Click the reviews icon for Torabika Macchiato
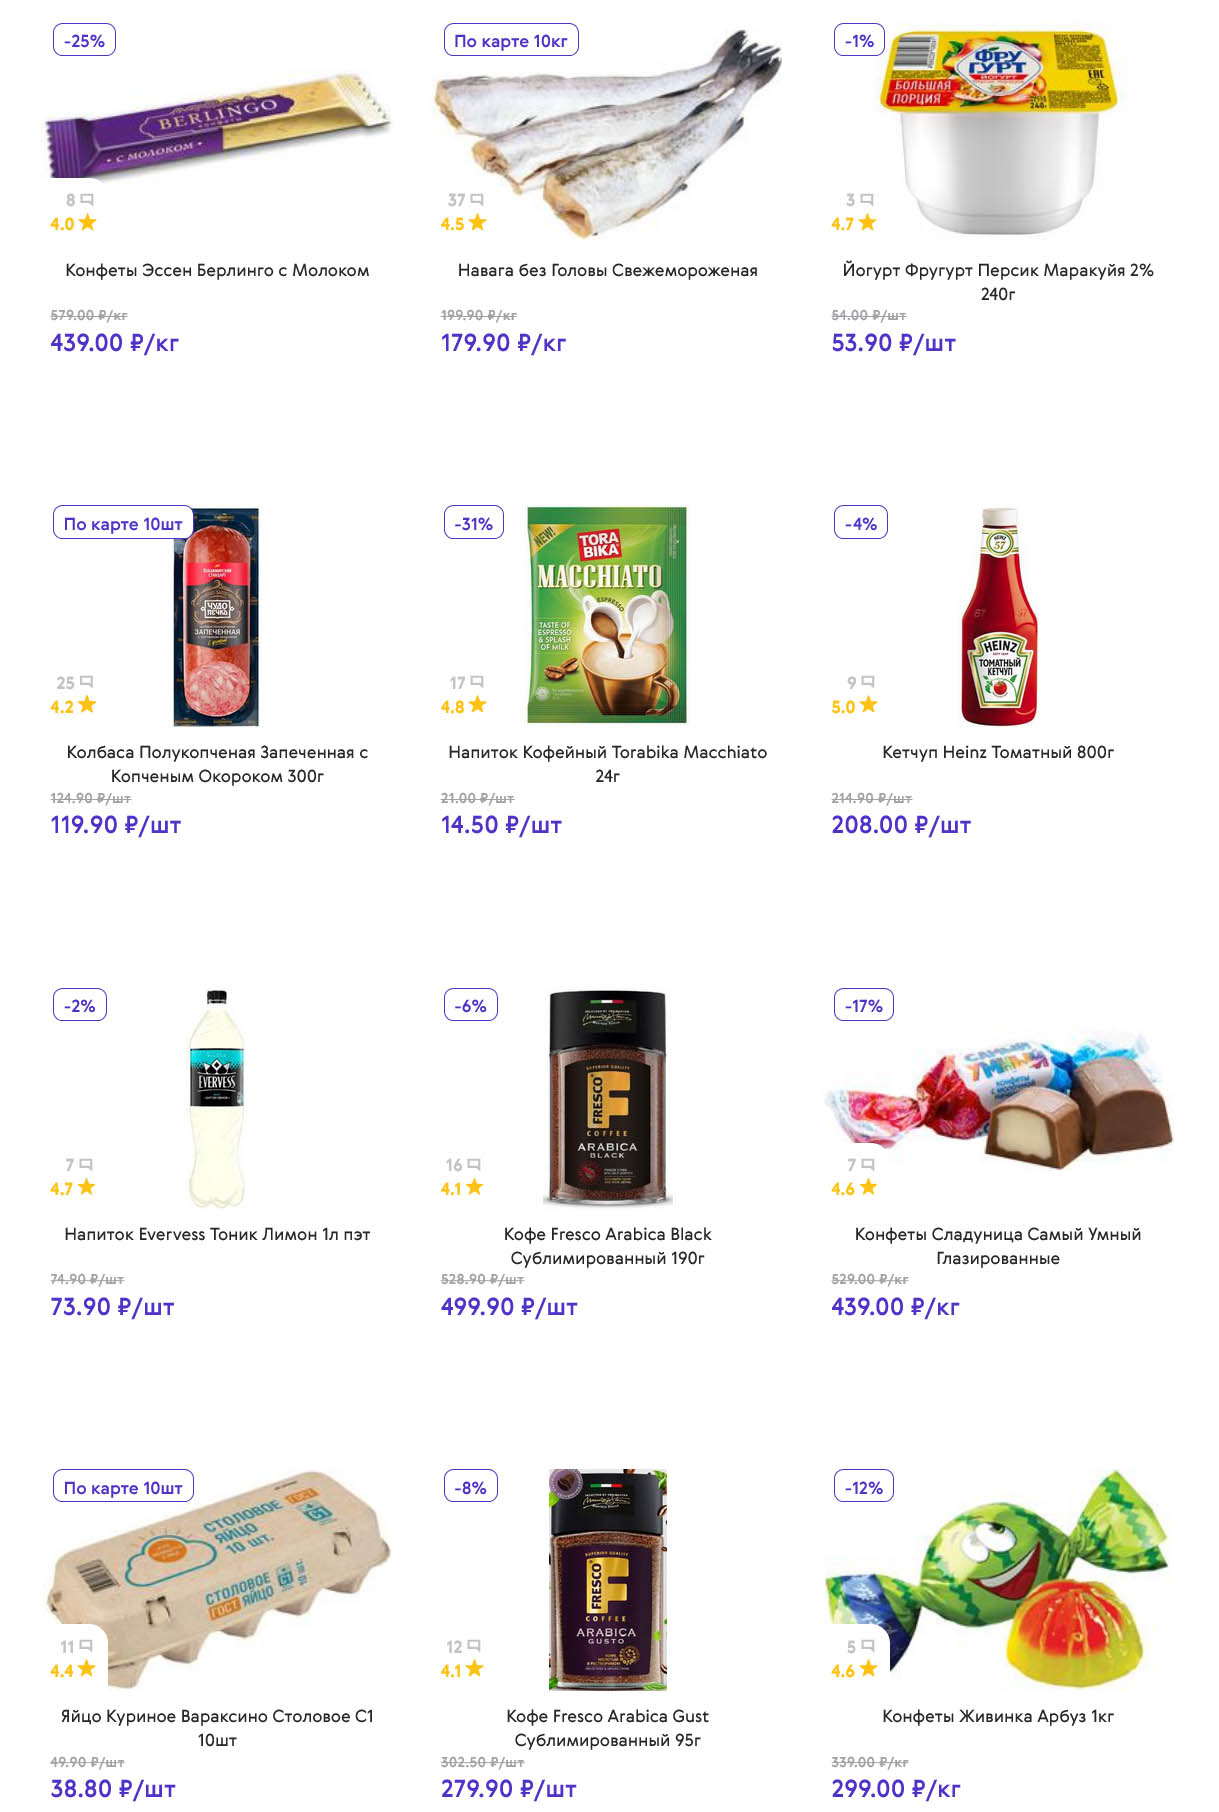 (477, 682)
